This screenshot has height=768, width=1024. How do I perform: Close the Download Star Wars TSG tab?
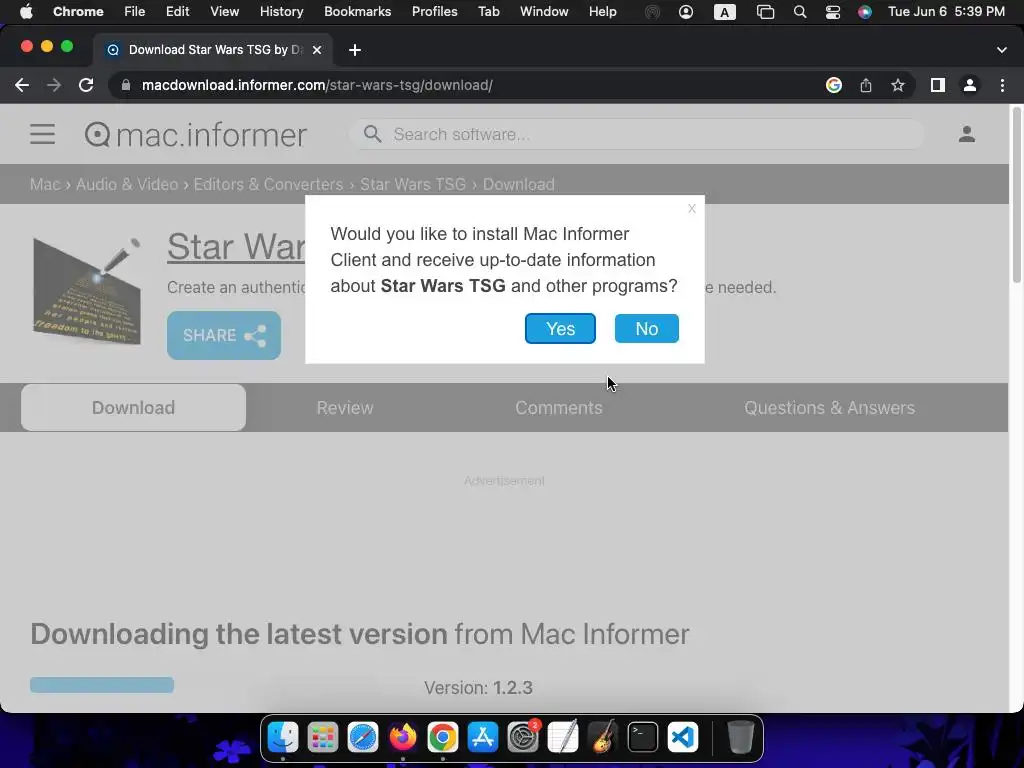(x=317, y=50)
